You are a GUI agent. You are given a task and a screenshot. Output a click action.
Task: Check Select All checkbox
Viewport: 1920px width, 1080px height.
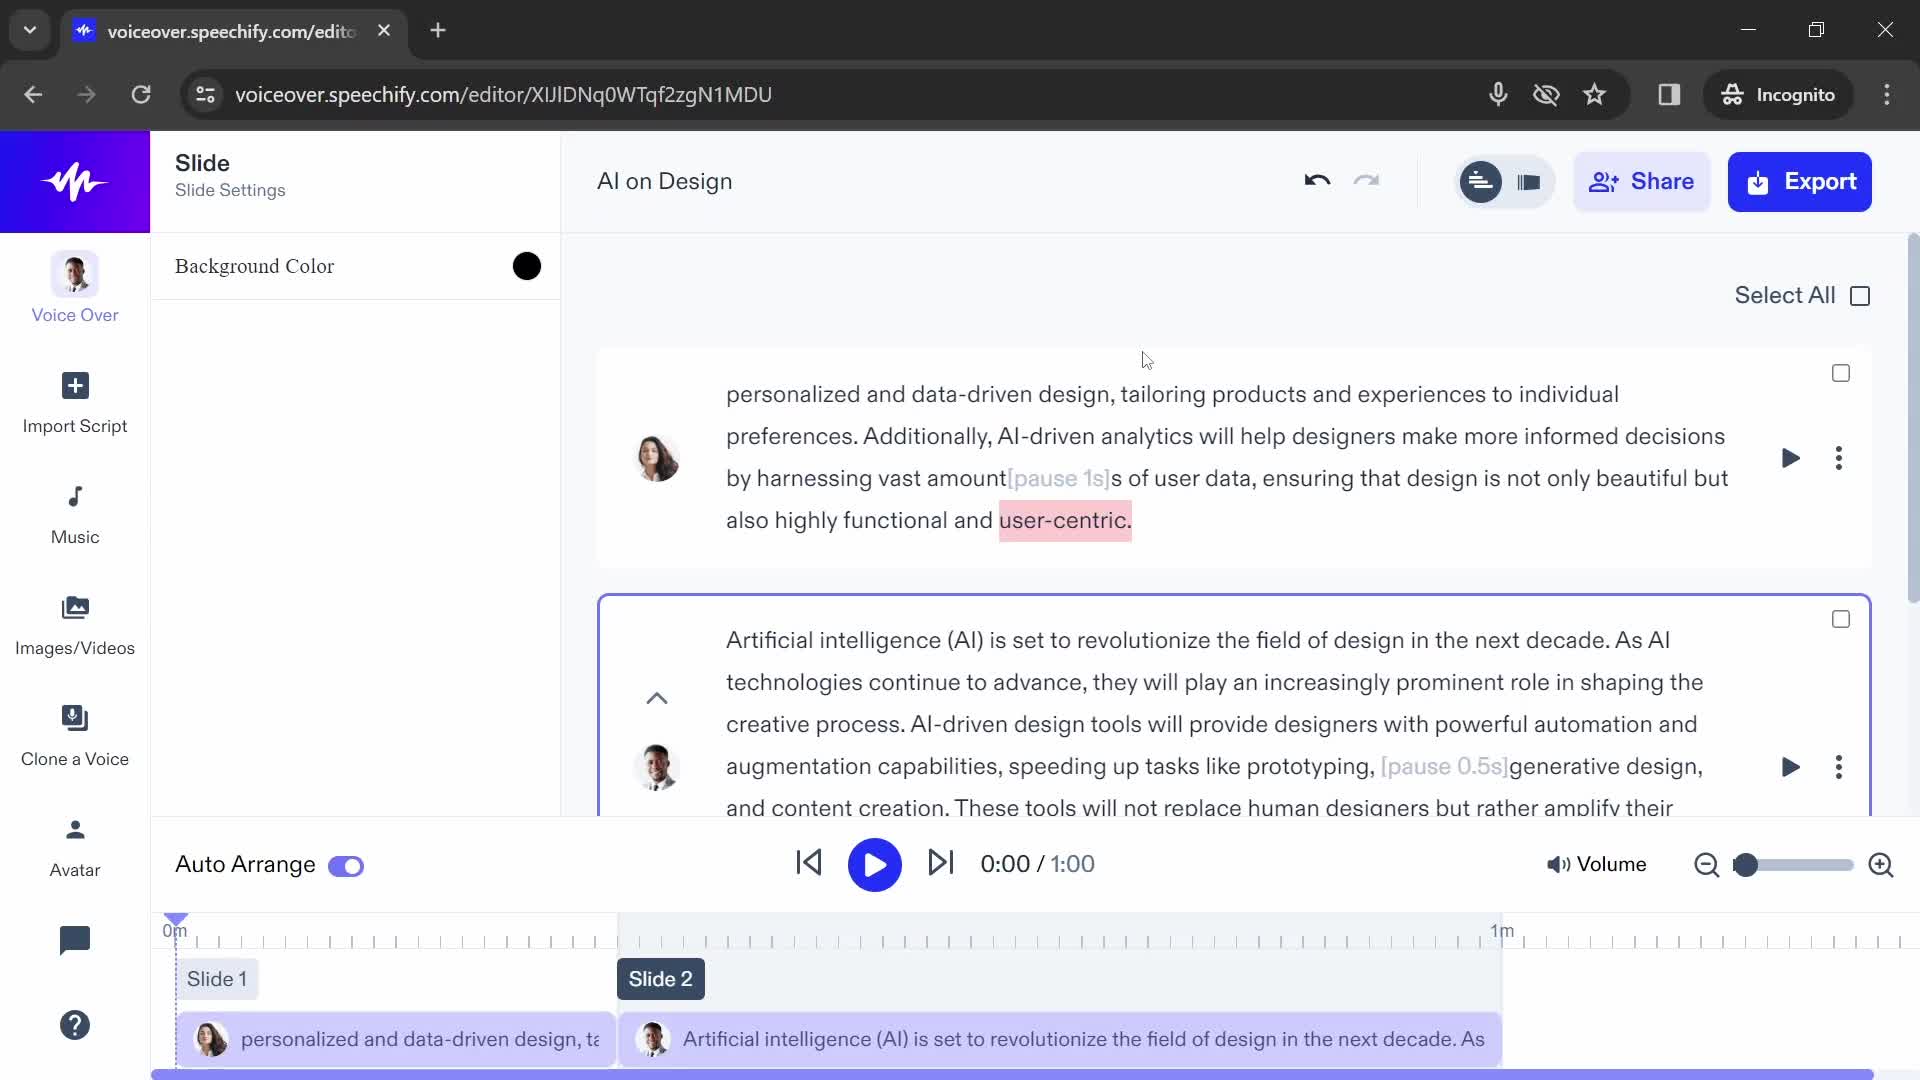click(1859, 295)
